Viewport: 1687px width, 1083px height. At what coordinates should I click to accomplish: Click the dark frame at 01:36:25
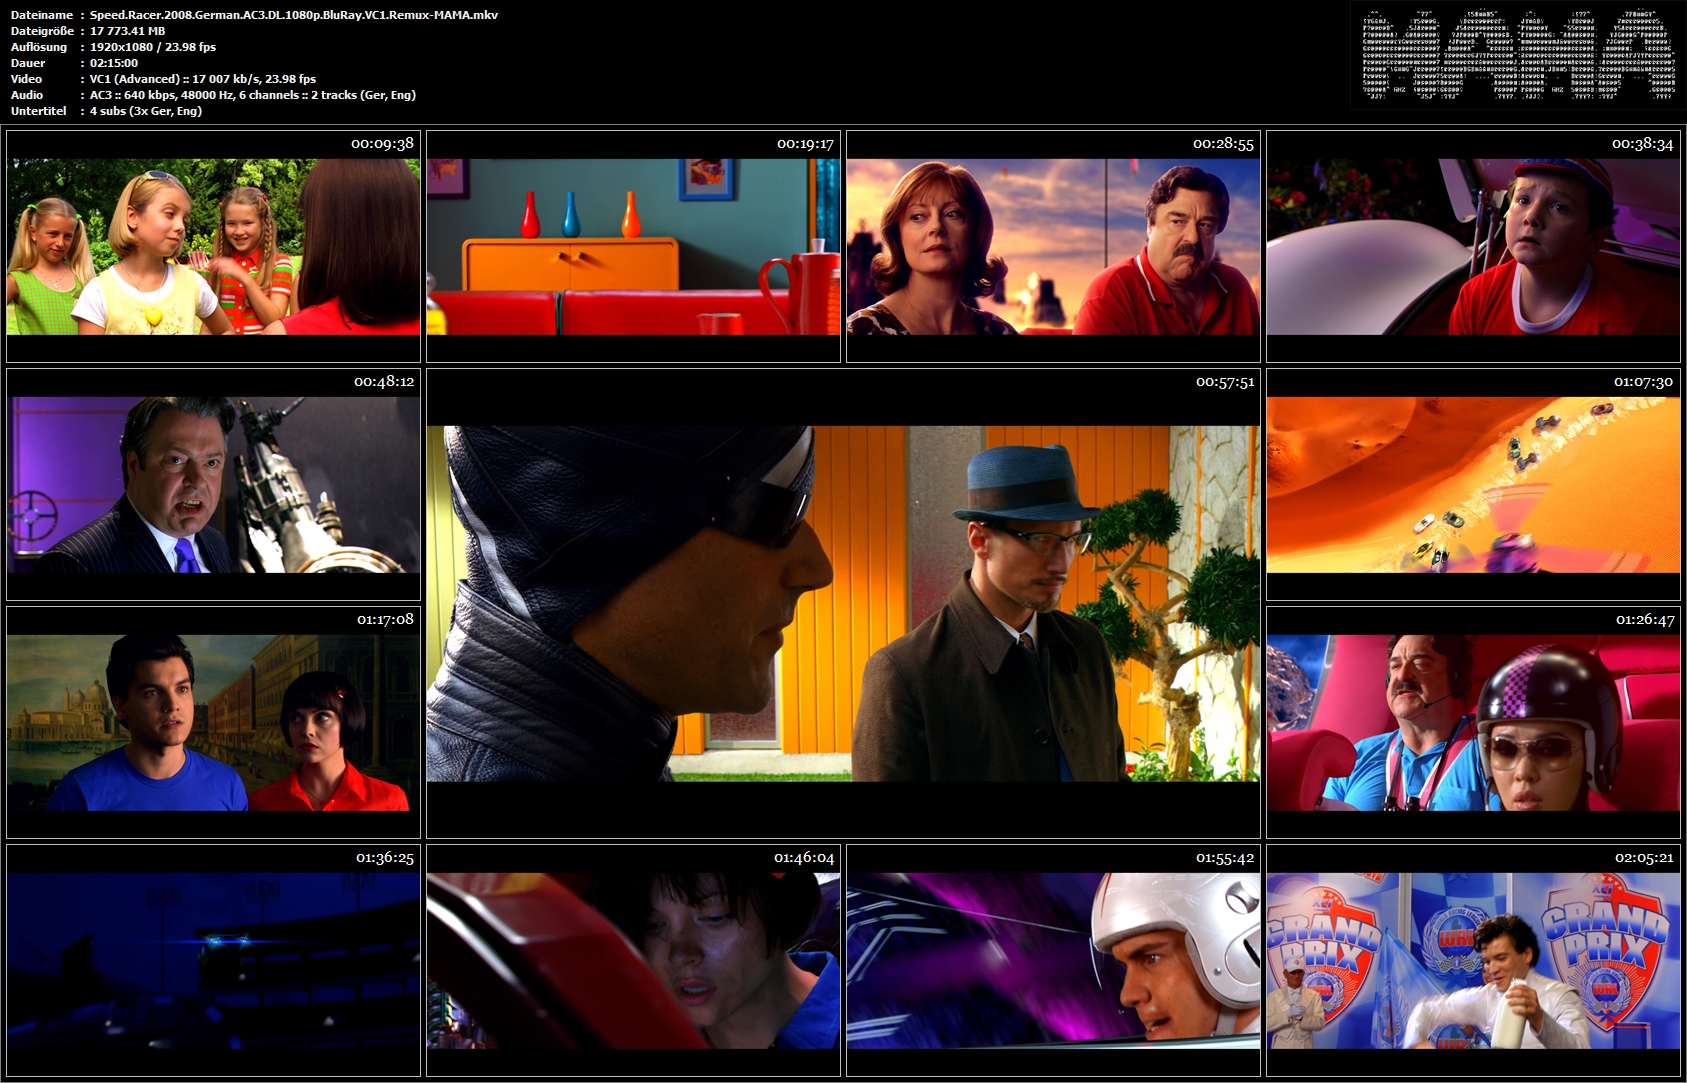pyautogui.click(x=213, y=960)
